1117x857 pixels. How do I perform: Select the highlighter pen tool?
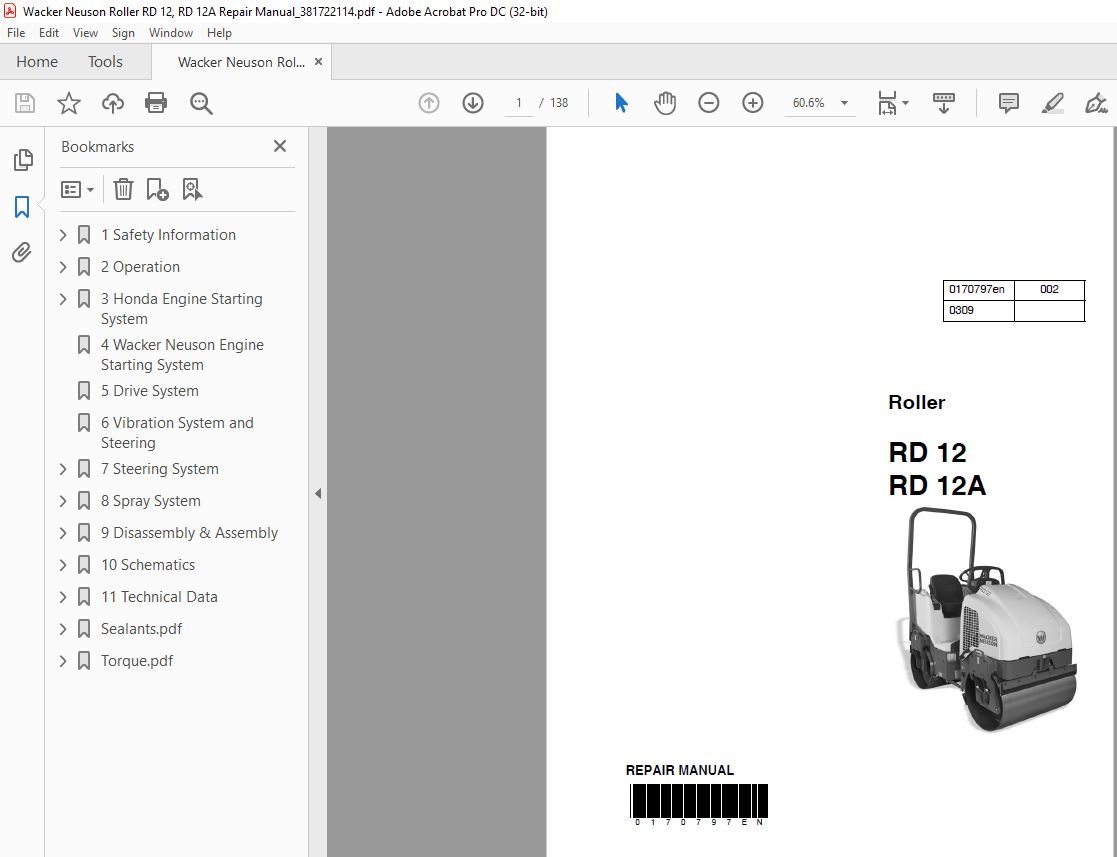(1053, 103)
